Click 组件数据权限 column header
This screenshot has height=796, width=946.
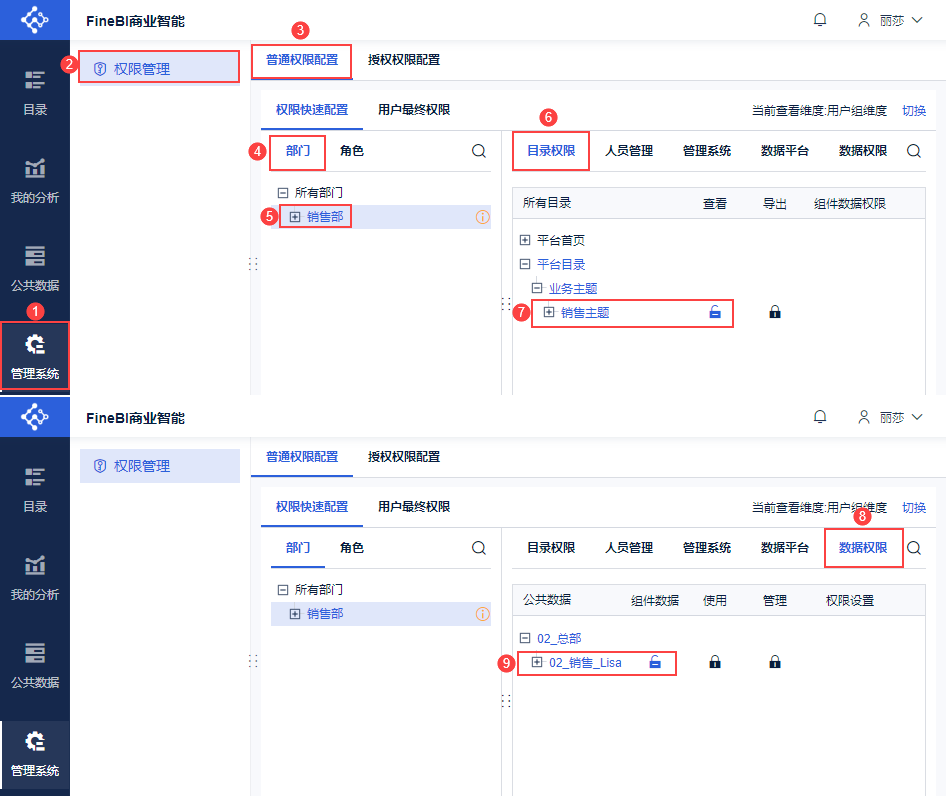(x=849, y=203)
